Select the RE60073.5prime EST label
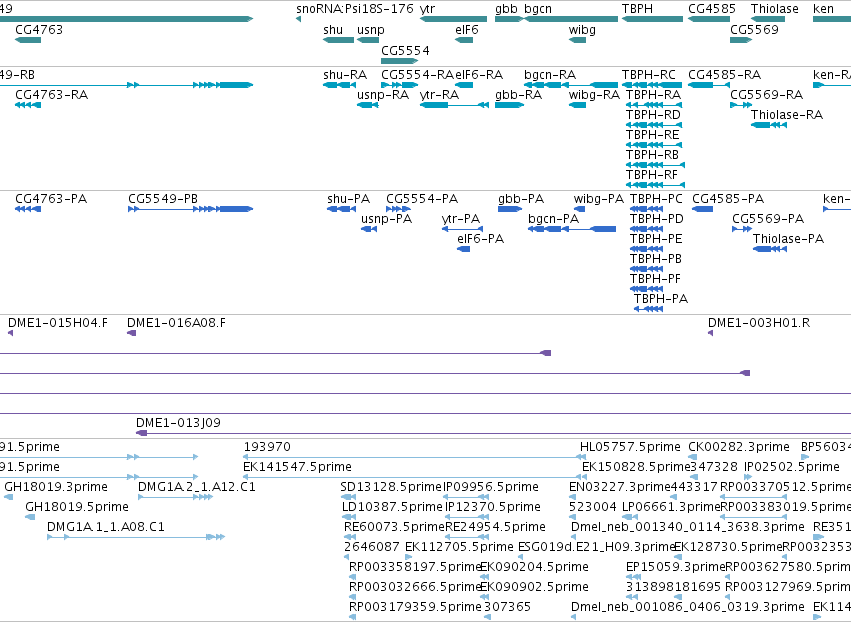Screen dimensions: 851x622 coord(394,527)
